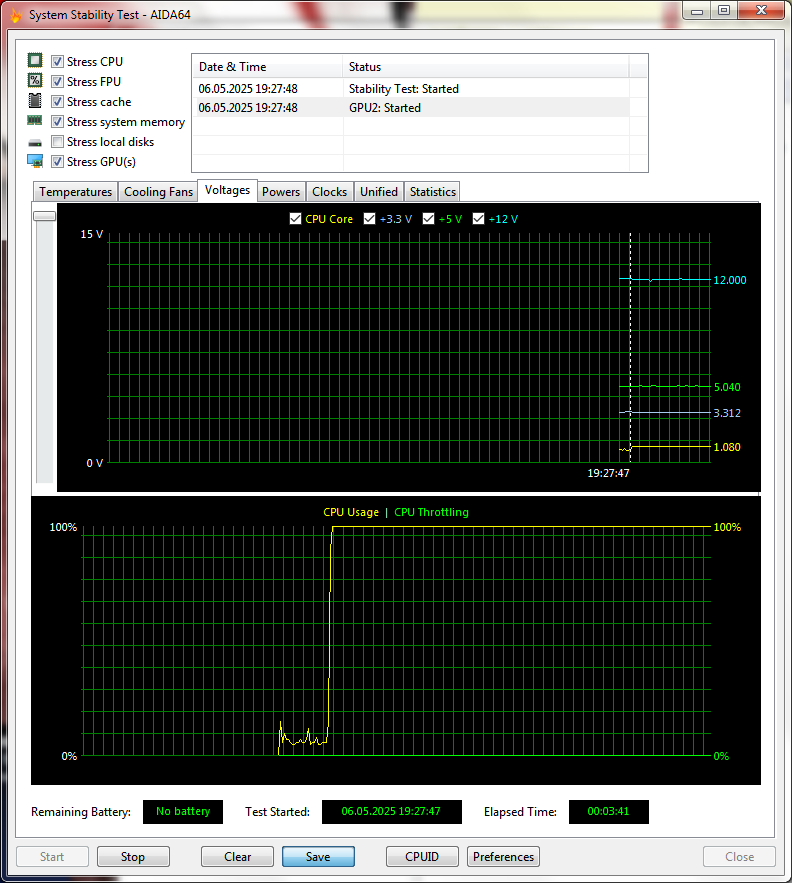
Task: Open the Clocks tab
Action: tap(330, 191)
